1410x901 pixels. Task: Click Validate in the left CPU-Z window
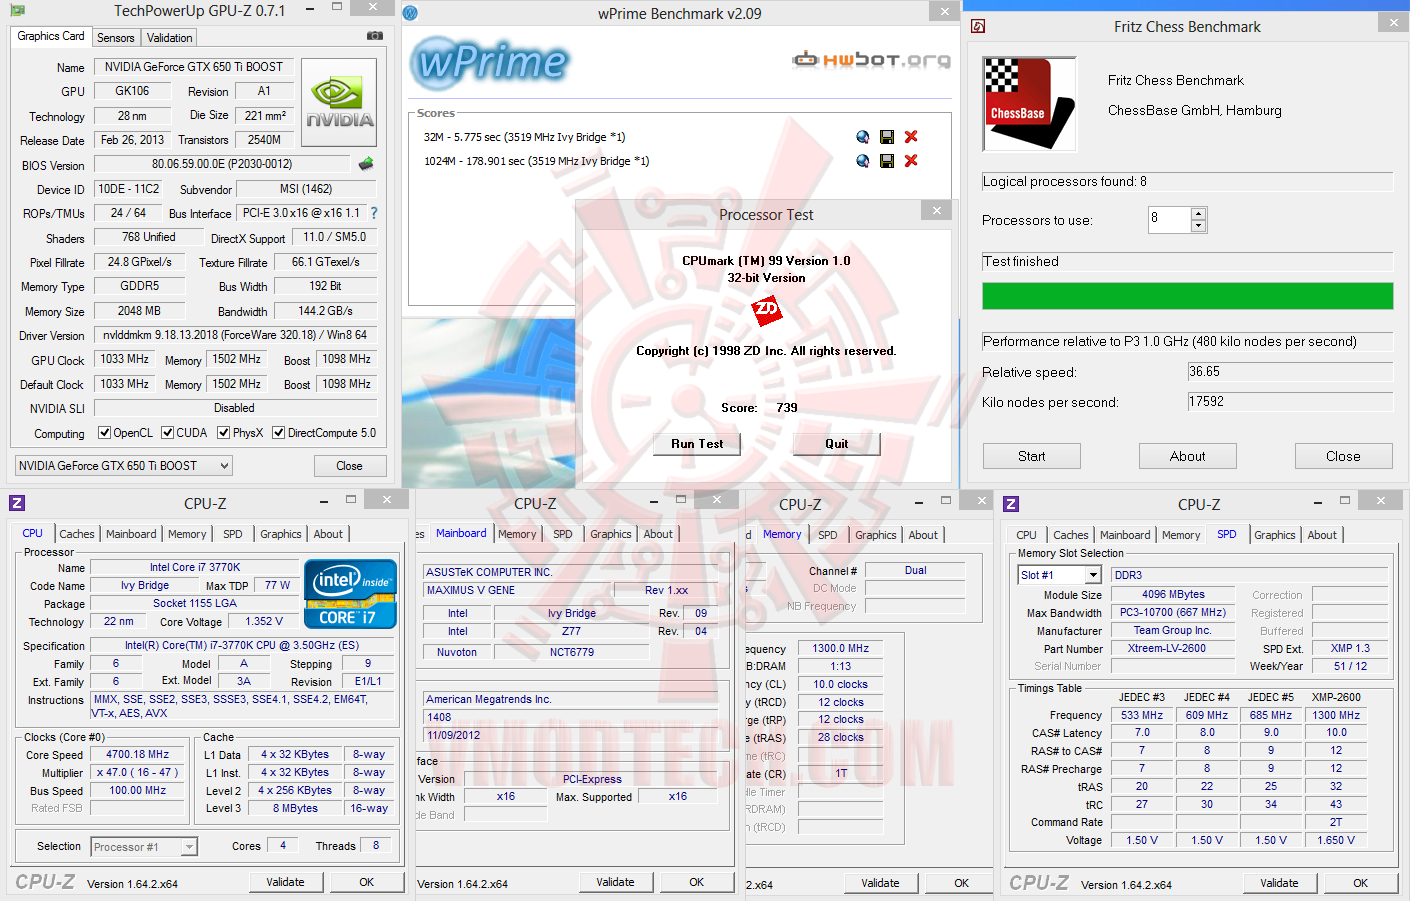click(x=285, y=882)
